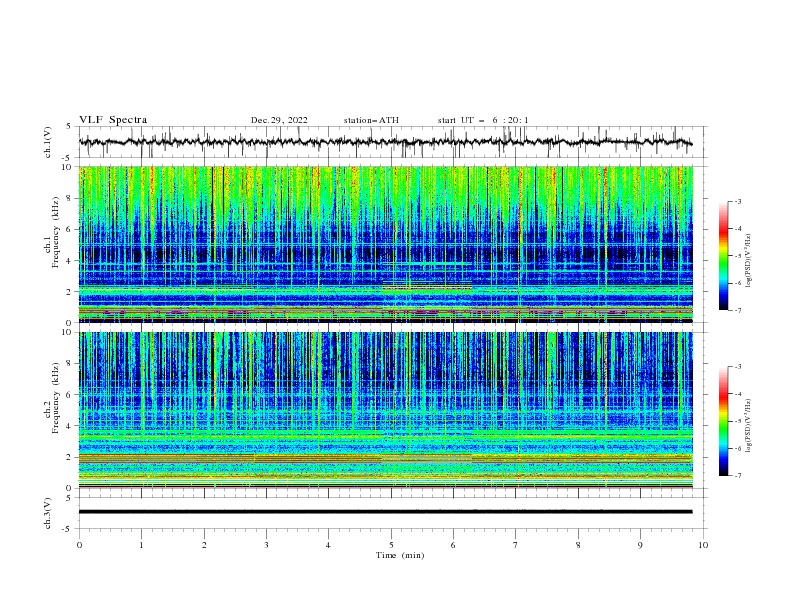
Task: Click the "ch.1(V)" waveform axis label
Action: point(48,142)
